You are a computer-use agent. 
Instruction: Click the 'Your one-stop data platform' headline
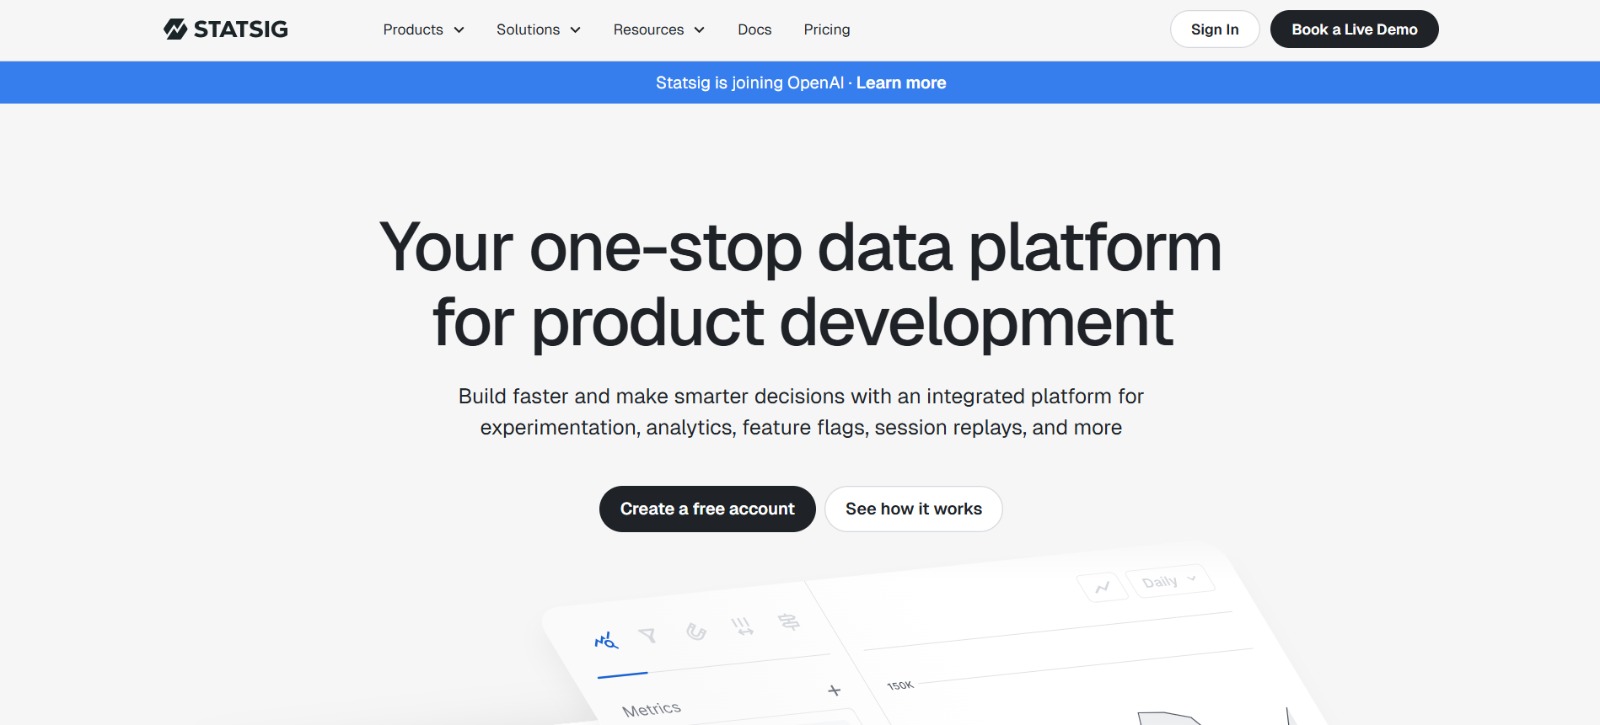pos(800,247)
